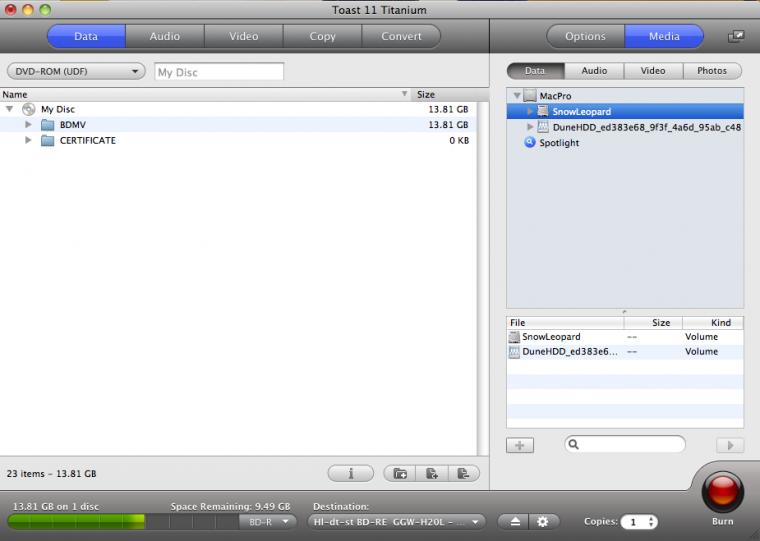Screen dimensions: 760x541
Task: Eject the disc with the eject icon
Action: [x=513, y=522]
